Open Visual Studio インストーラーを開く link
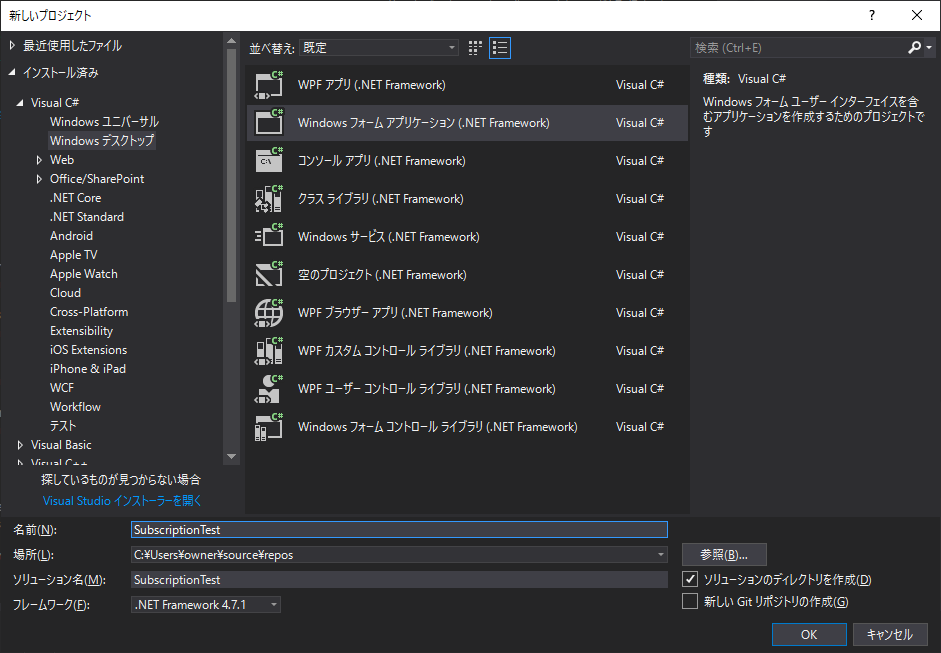 coord(122,501)
